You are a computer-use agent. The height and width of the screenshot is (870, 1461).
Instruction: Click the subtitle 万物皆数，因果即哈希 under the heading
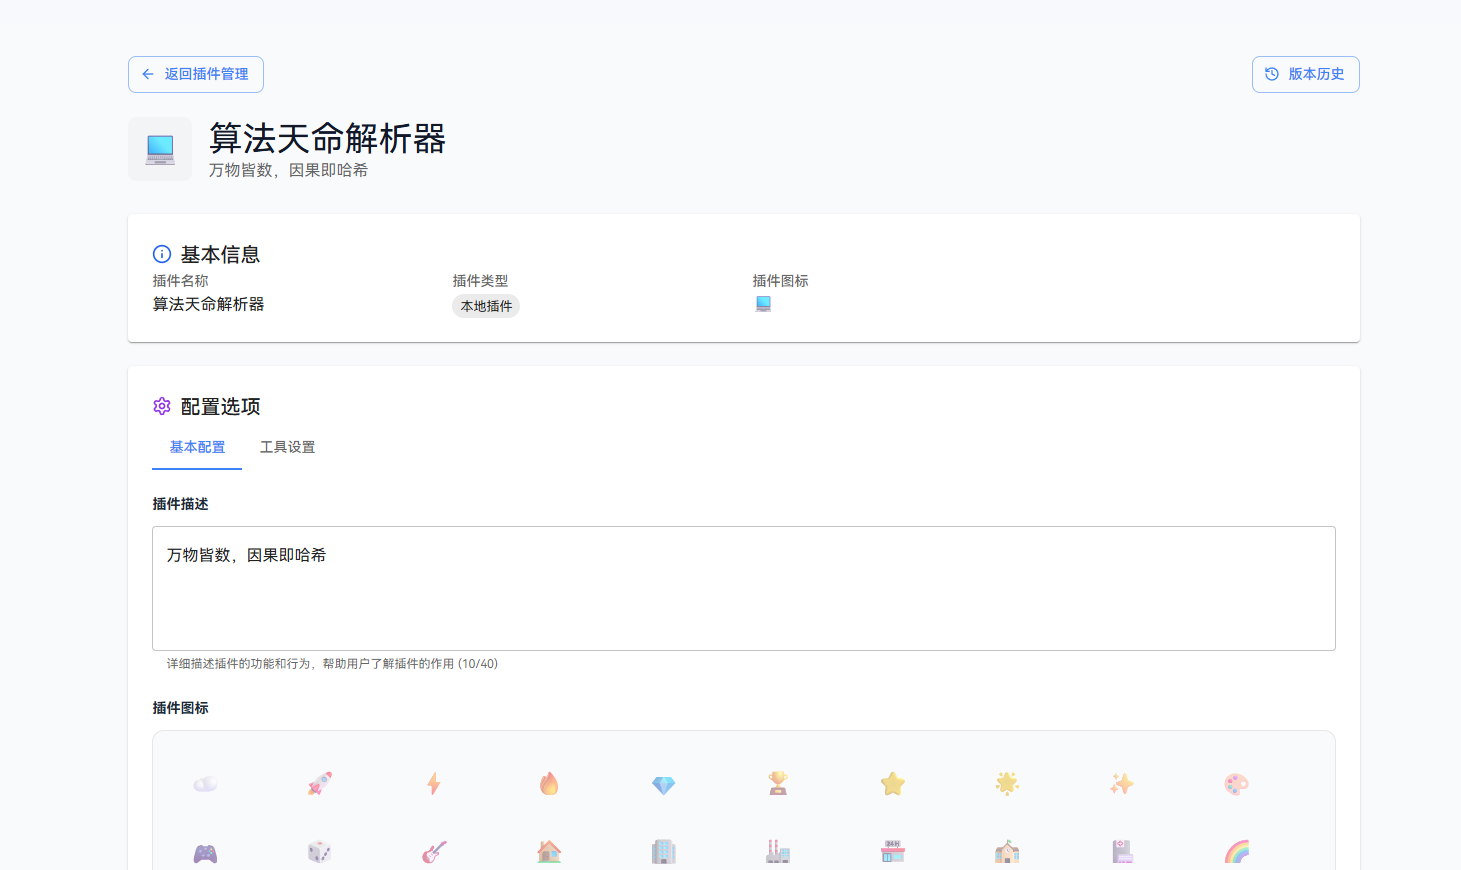coord(288,170)
